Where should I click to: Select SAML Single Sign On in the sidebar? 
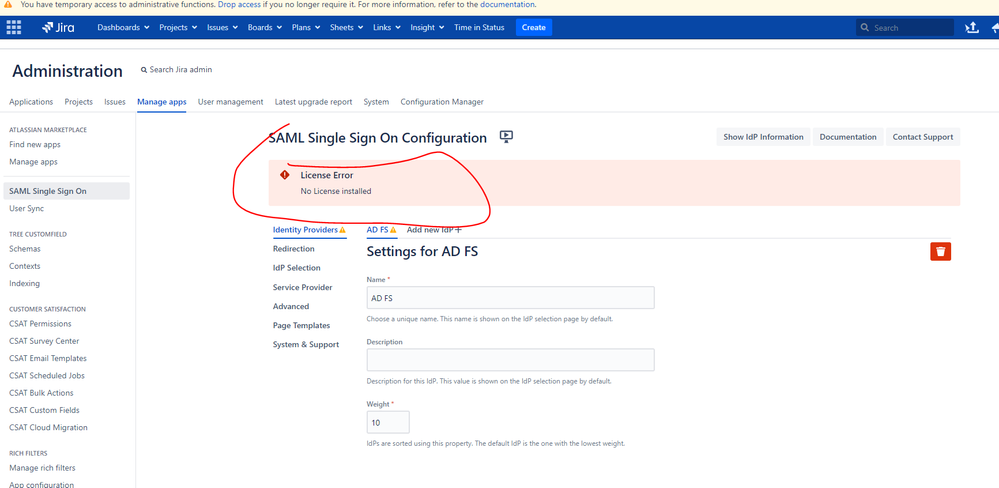click(x=66, y=191)
